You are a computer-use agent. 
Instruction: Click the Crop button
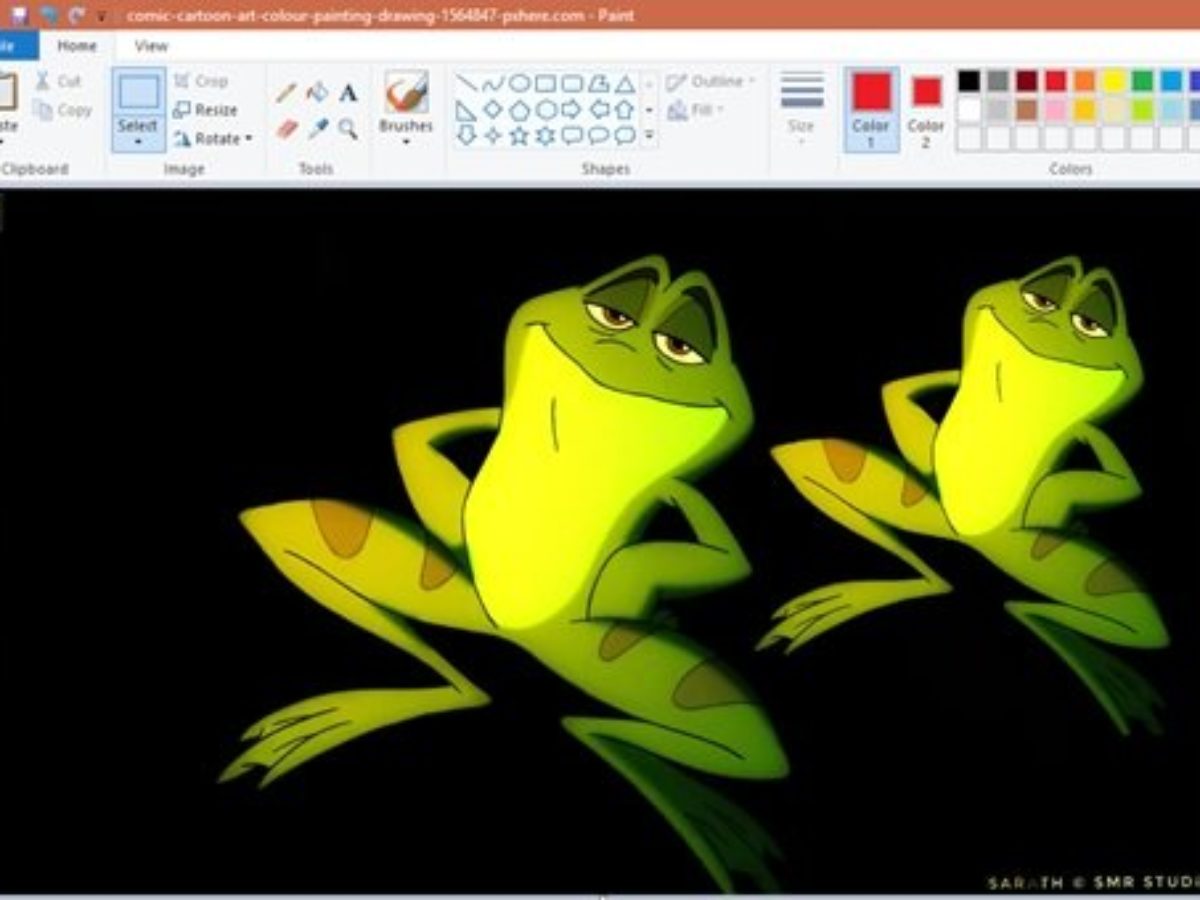coord(201,81)
